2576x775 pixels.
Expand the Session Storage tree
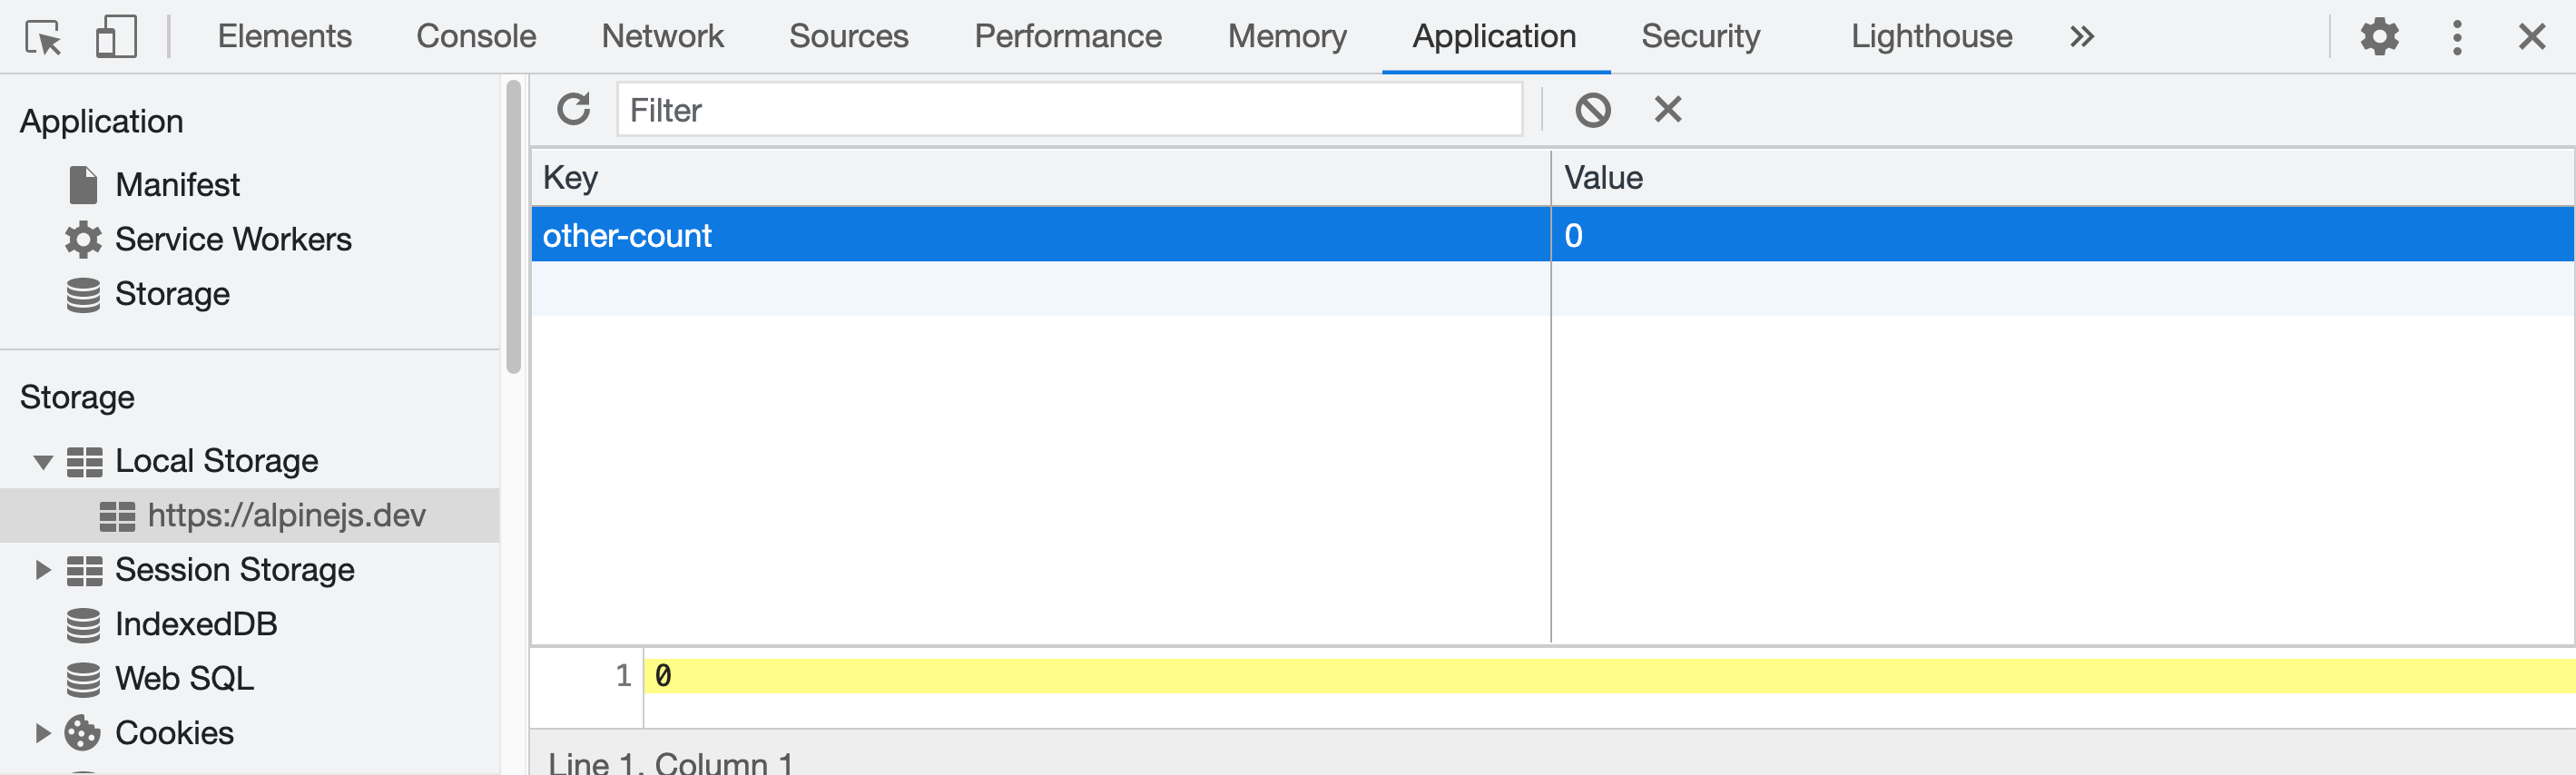click(43, 570)
